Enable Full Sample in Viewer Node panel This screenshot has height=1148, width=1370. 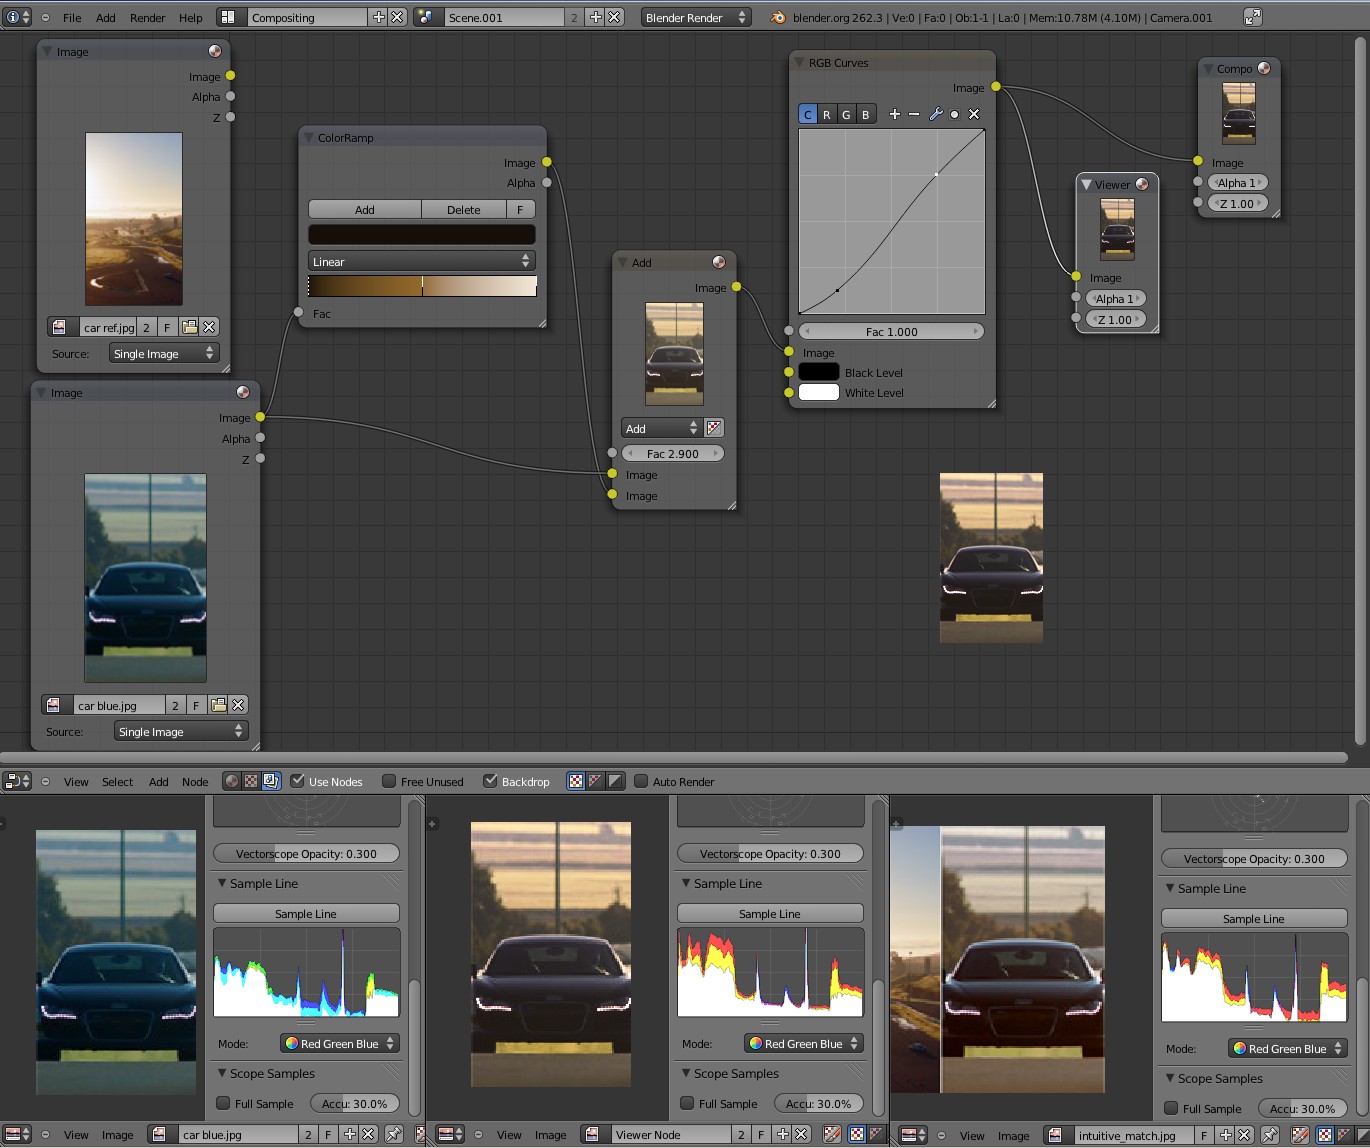(x=688, y=1104)
